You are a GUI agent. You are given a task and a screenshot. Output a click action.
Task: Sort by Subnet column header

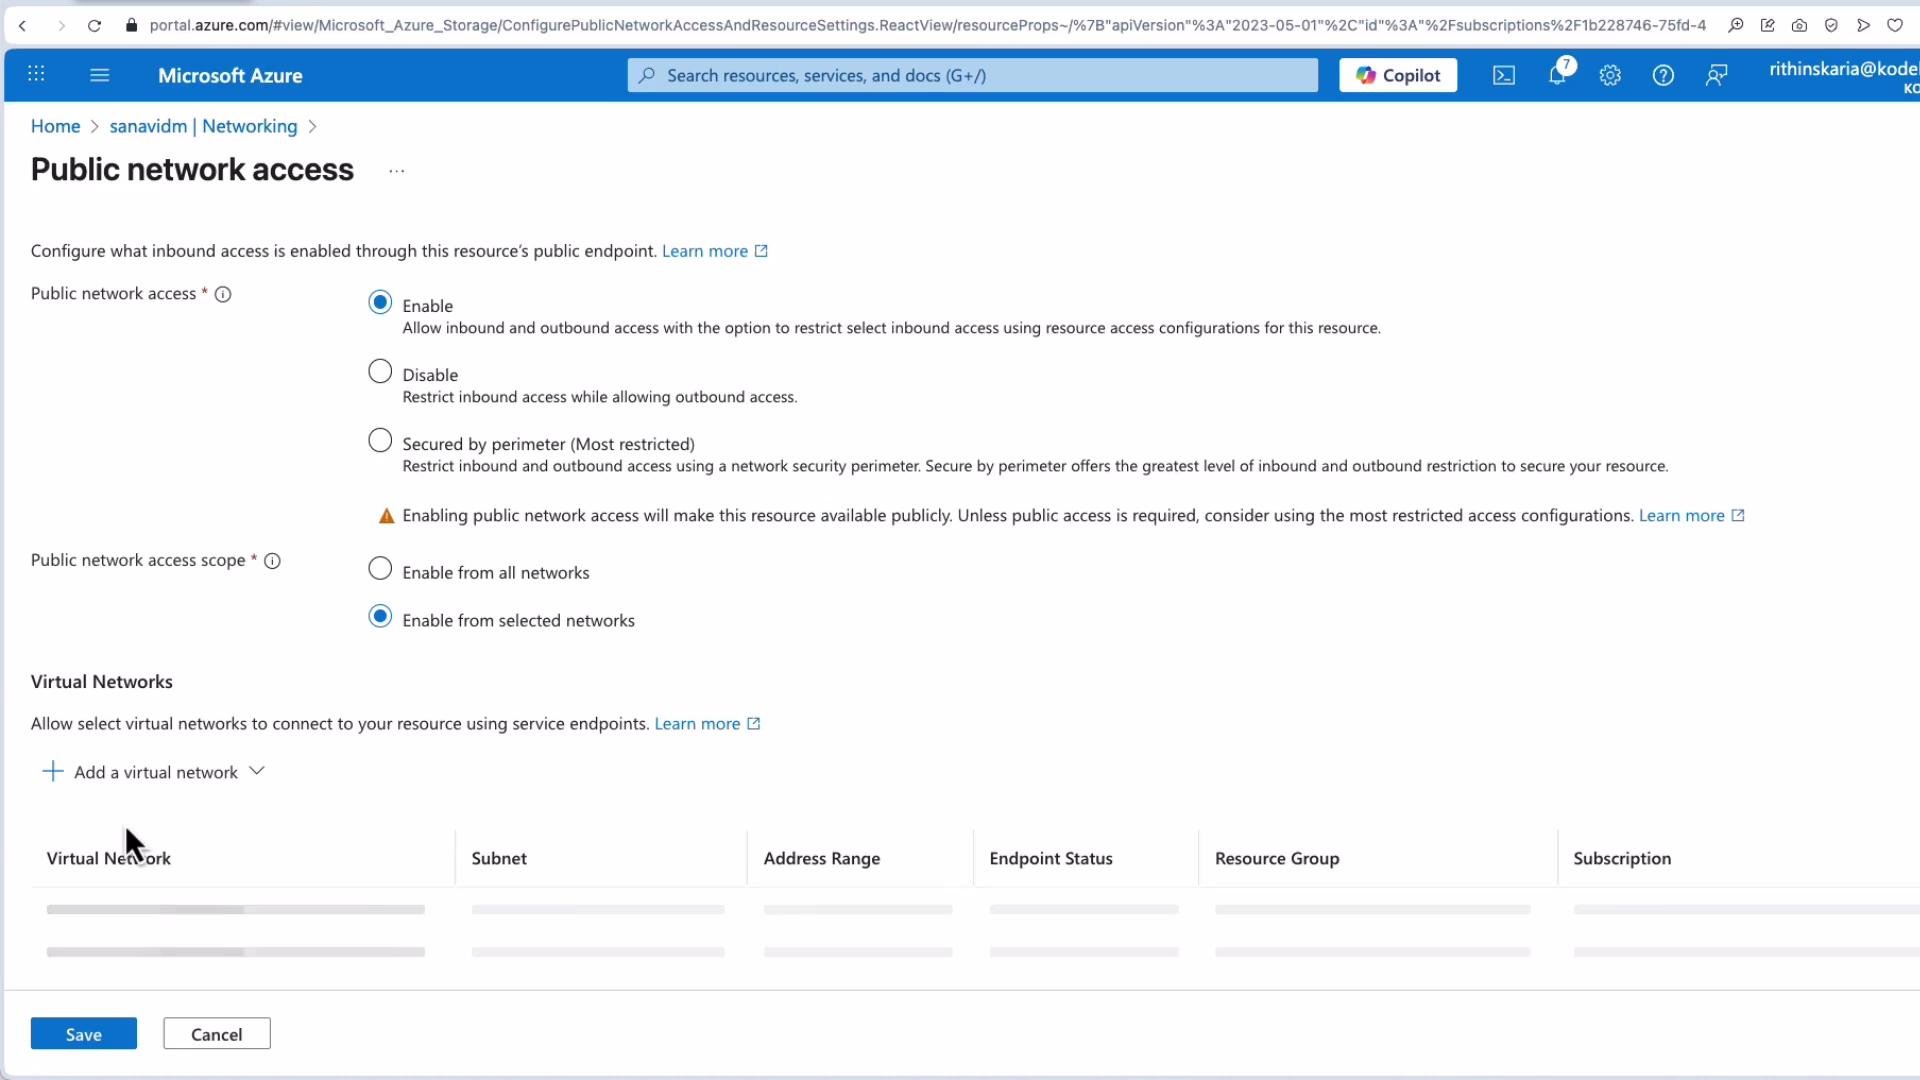499,858
